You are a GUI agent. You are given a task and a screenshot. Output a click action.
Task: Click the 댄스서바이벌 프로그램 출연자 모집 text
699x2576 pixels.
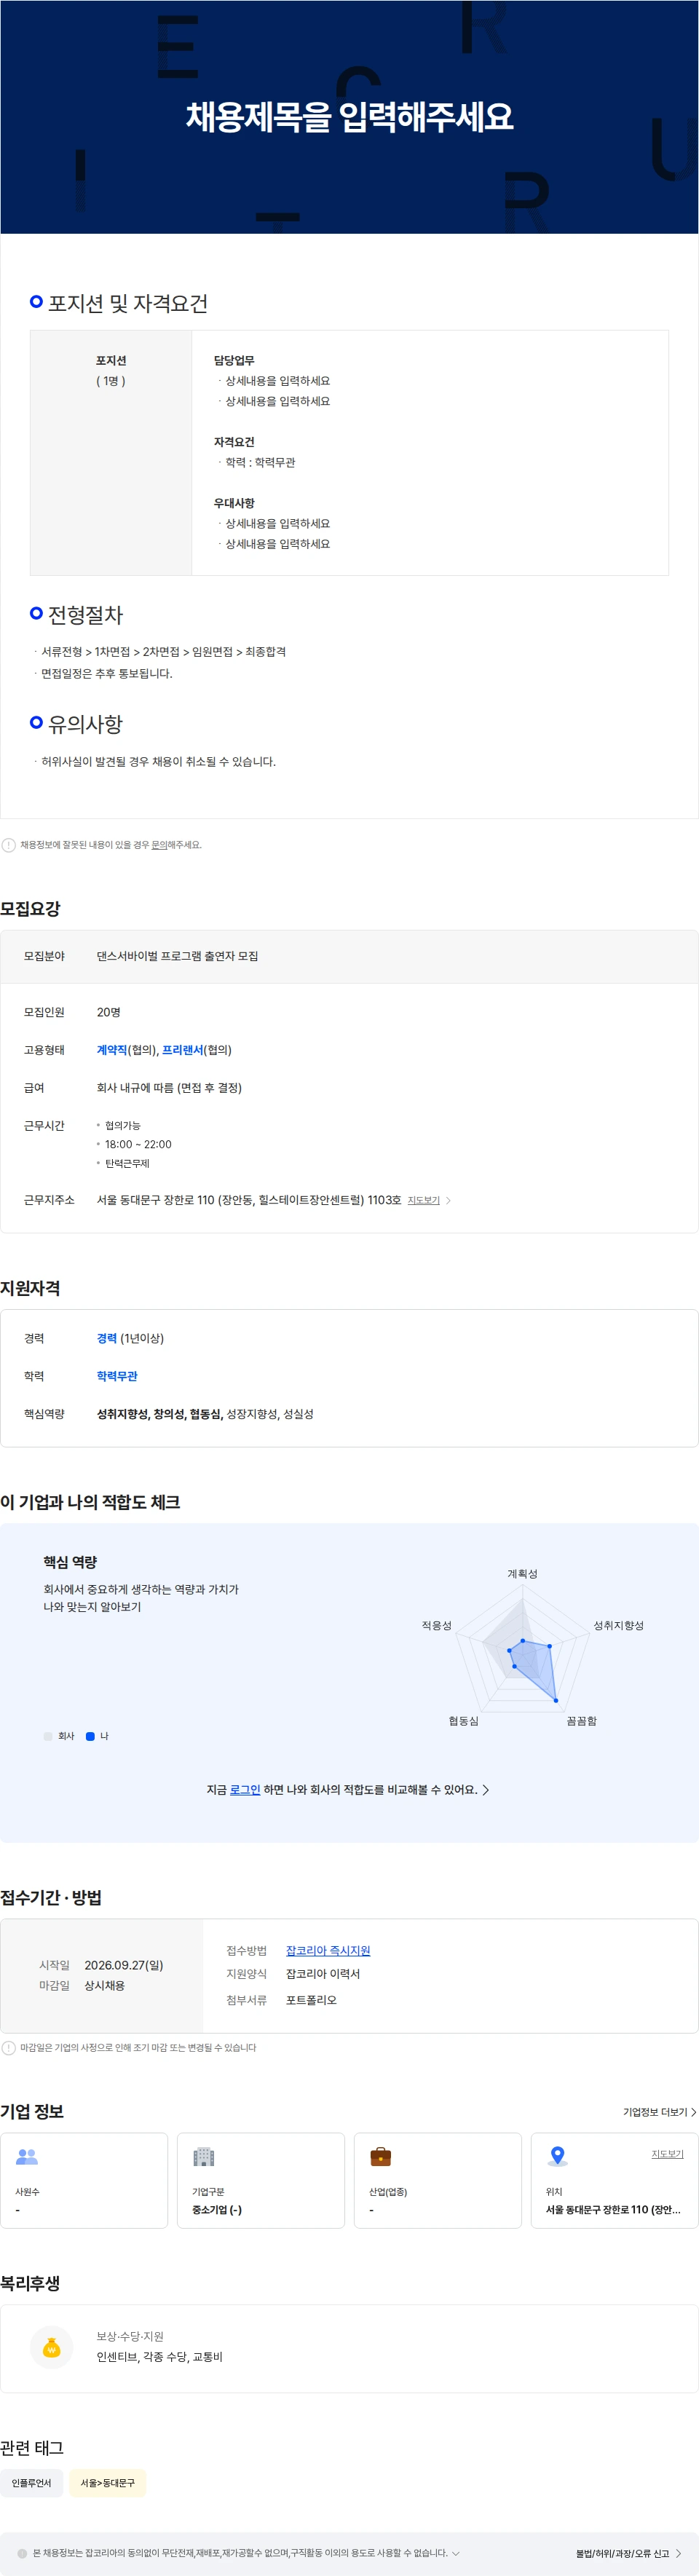point(177,956)
